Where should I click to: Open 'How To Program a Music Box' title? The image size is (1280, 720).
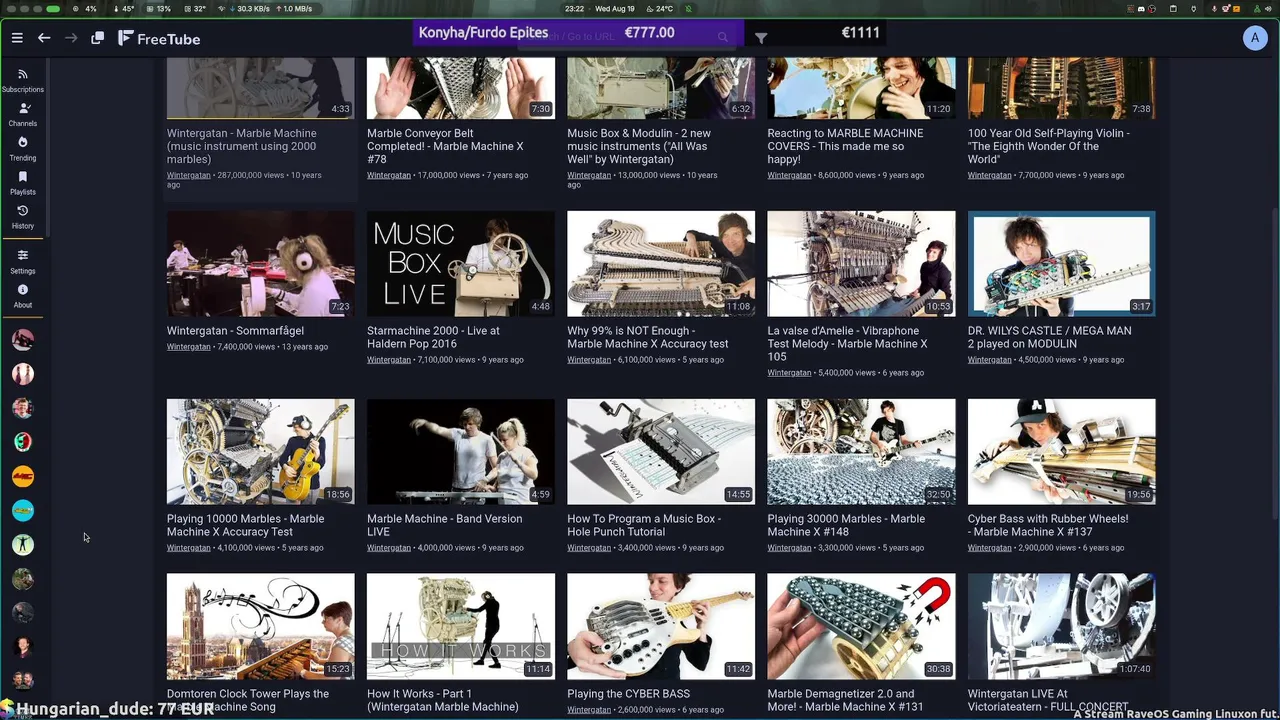click(x=644, y=525)
